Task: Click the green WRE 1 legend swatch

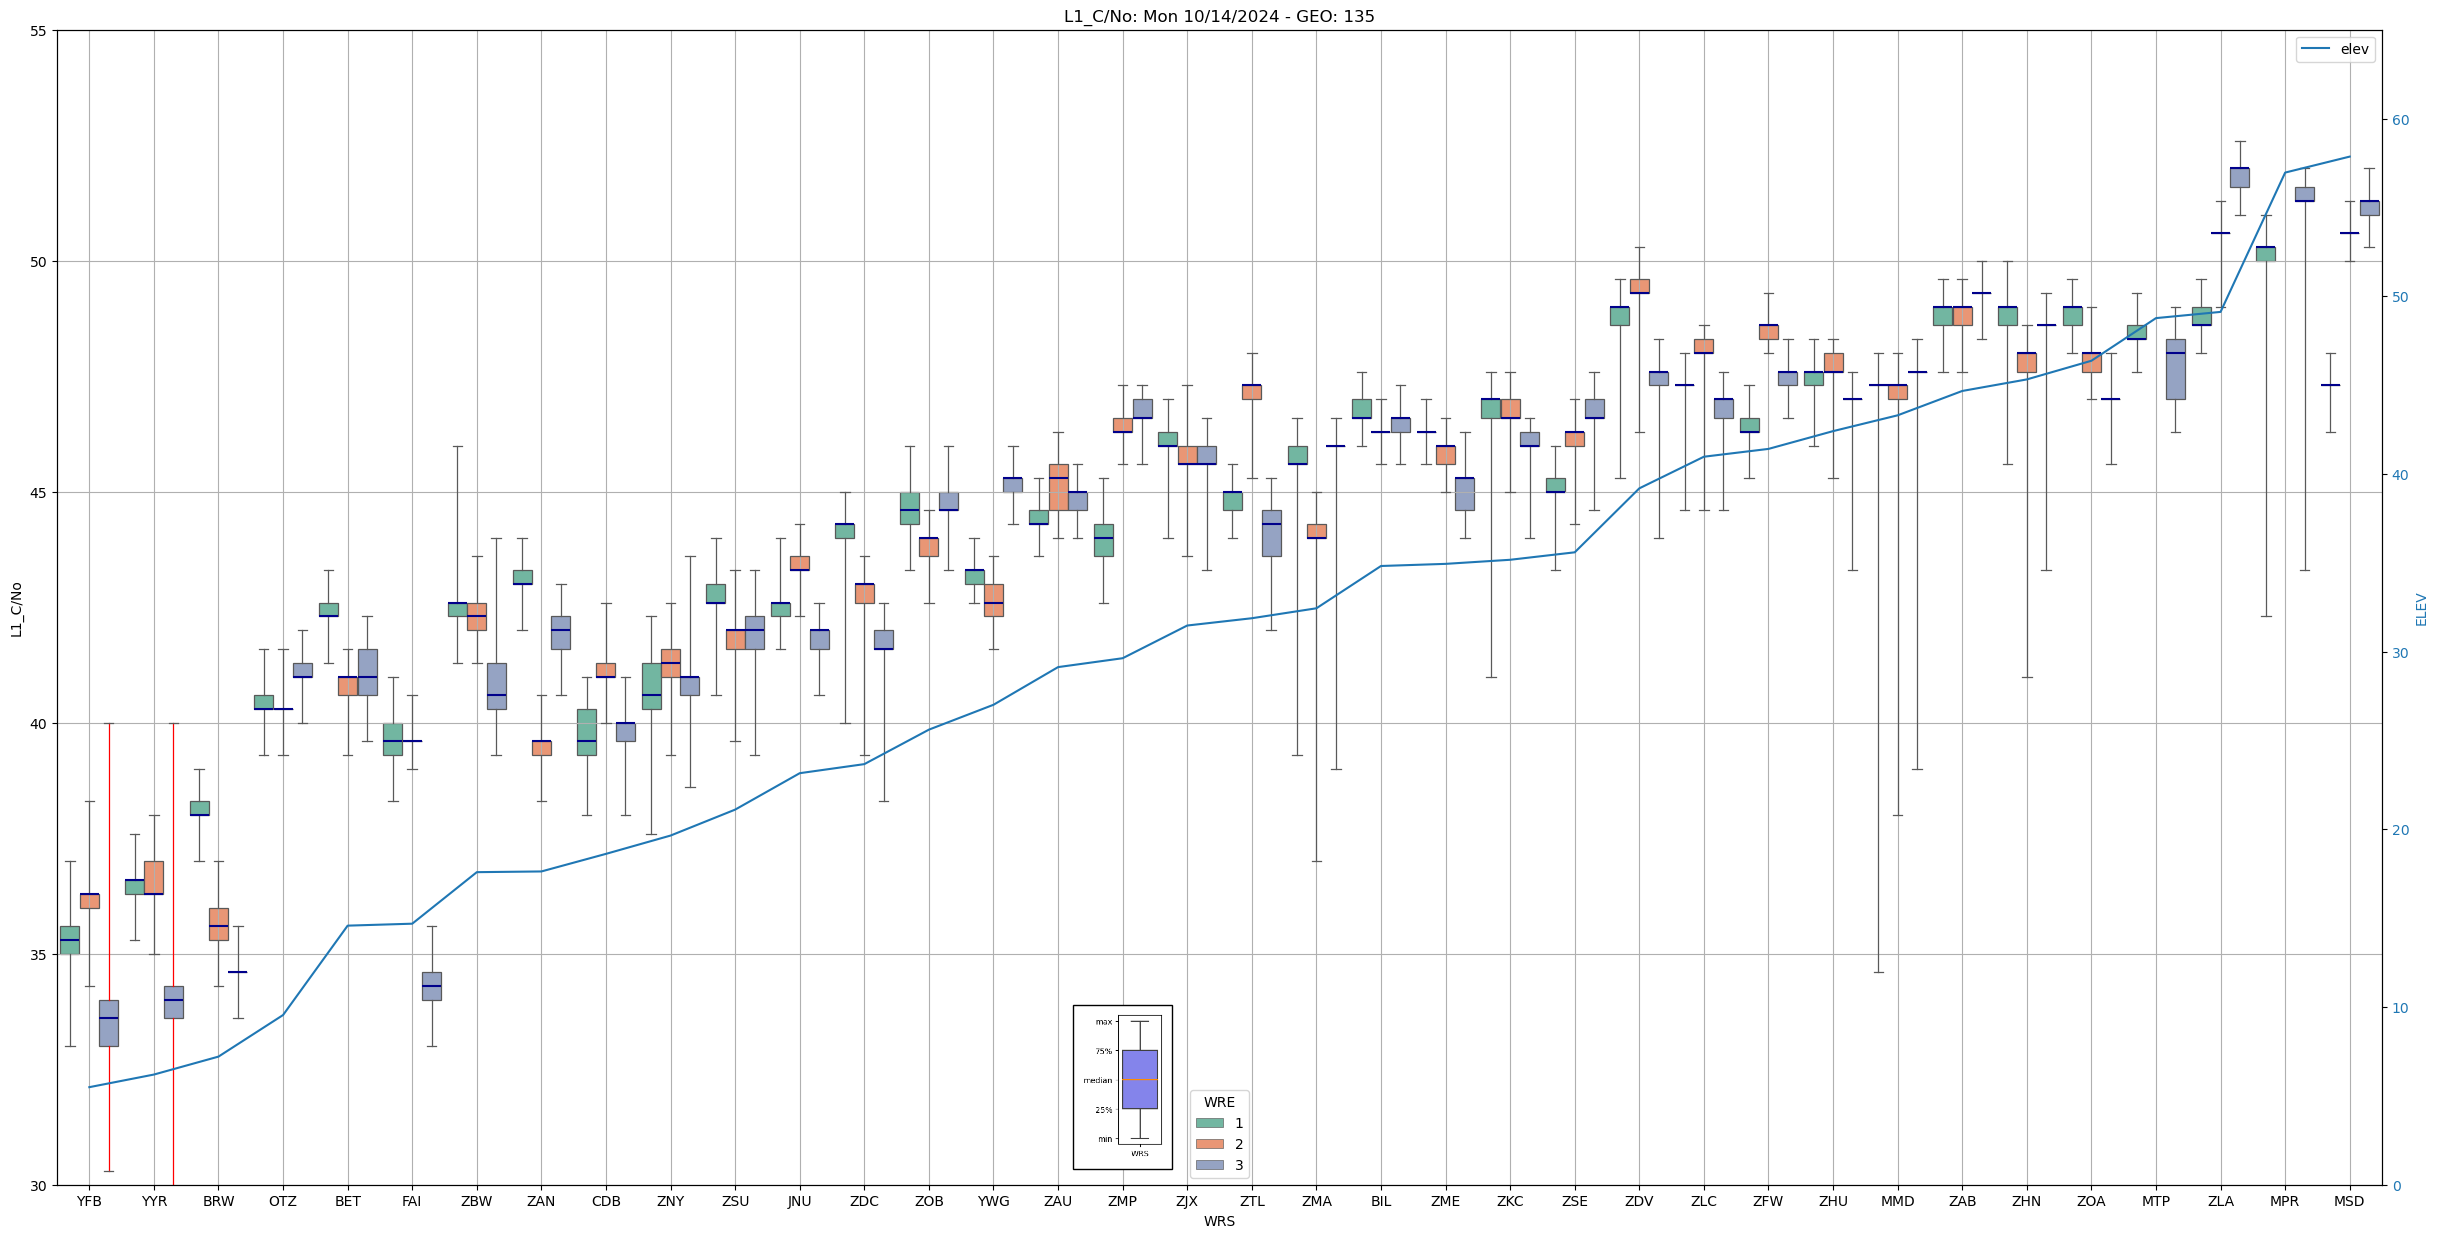Action: 1209,1123
